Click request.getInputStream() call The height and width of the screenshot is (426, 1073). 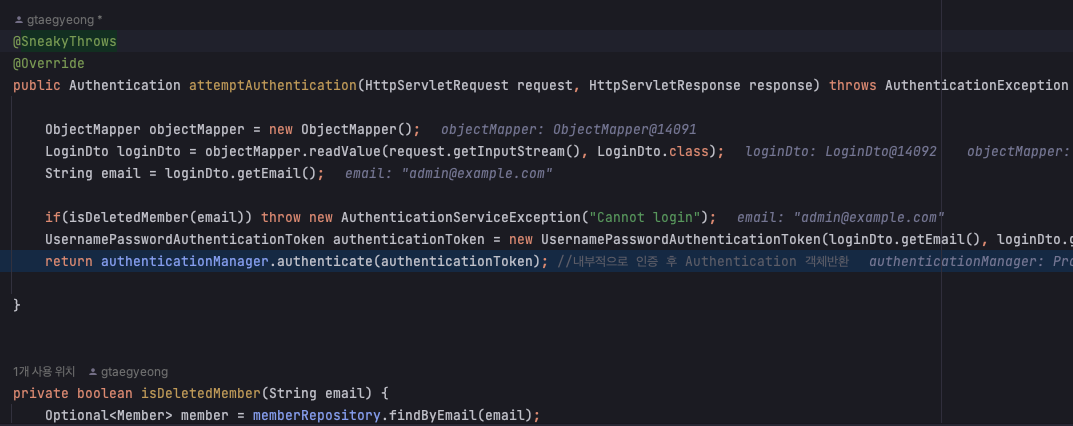485,152
